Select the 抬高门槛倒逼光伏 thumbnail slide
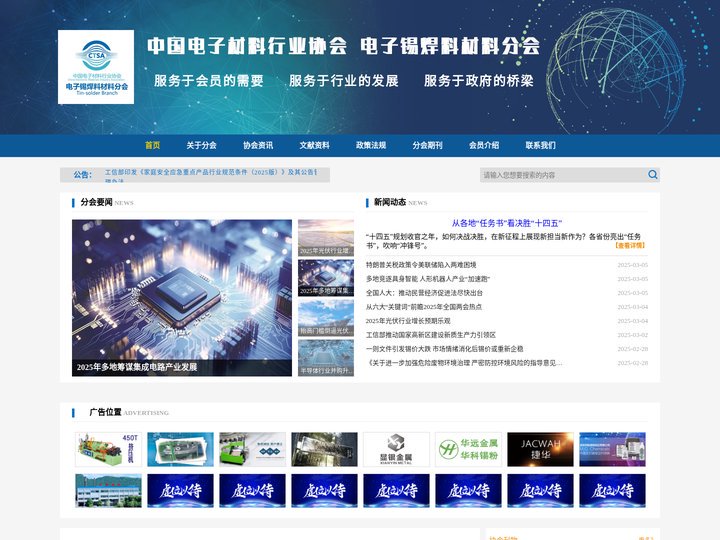 pyautogui.click(x=326, y=318)
